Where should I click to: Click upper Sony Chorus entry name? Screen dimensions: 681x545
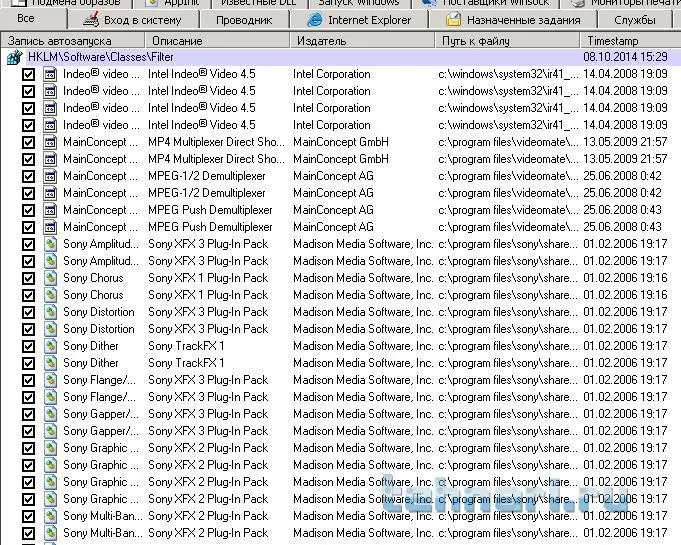(93, 278)
